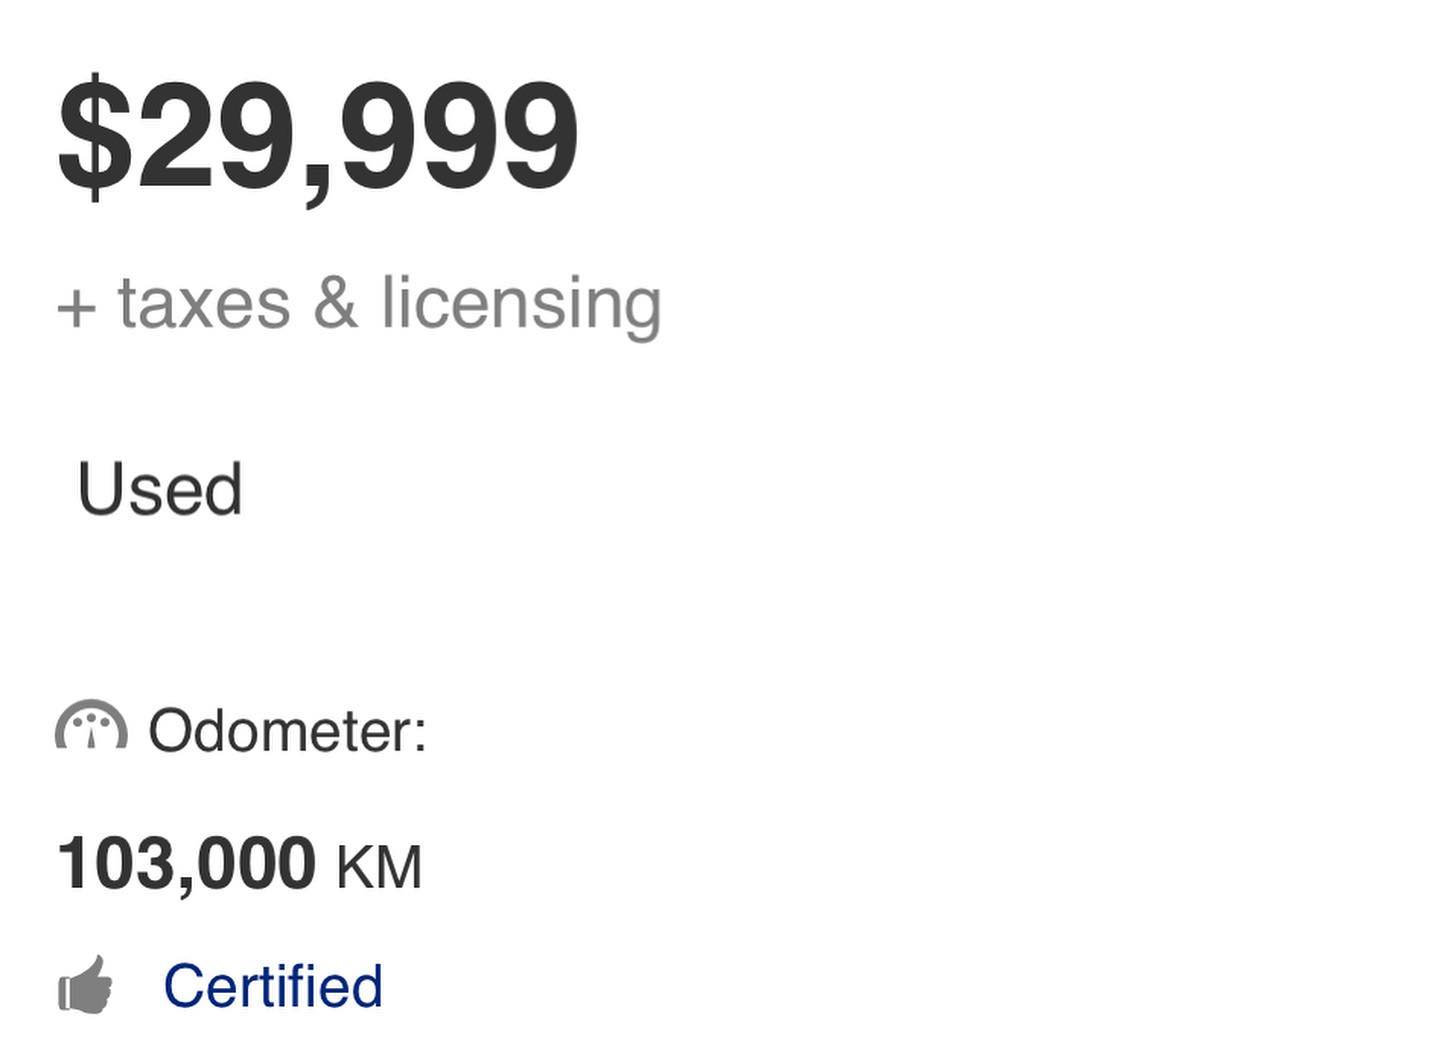Click the "999" digits of the price
Screen dimensions: 1440x1040
click(x=459, y=136)
